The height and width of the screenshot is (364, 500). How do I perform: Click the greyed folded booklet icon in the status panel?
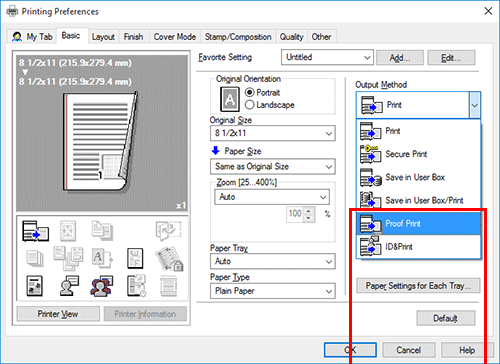169,230
